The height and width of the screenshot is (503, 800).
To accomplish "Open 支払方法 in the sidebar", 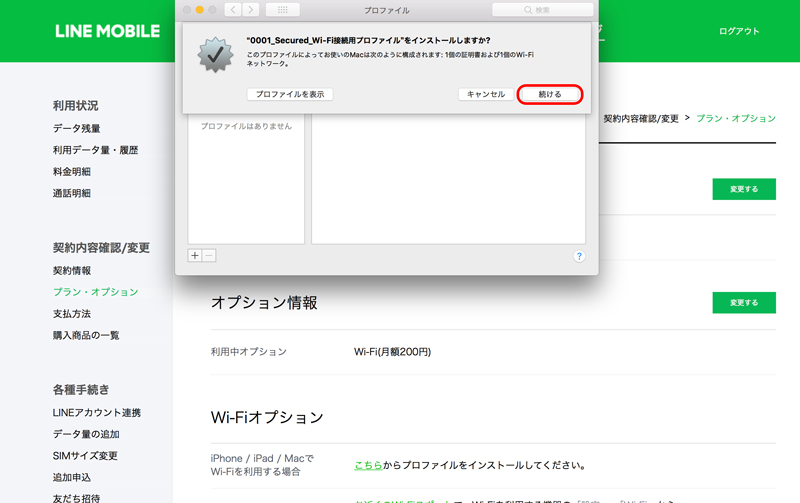I will click(72, 314).
